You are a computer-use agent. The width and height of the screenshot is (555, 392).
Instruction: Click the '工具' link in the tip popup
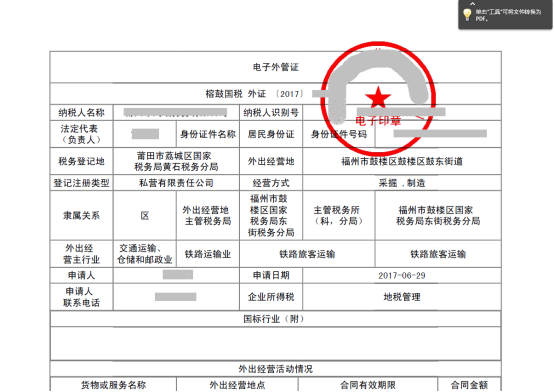click(x=493, y=12)
